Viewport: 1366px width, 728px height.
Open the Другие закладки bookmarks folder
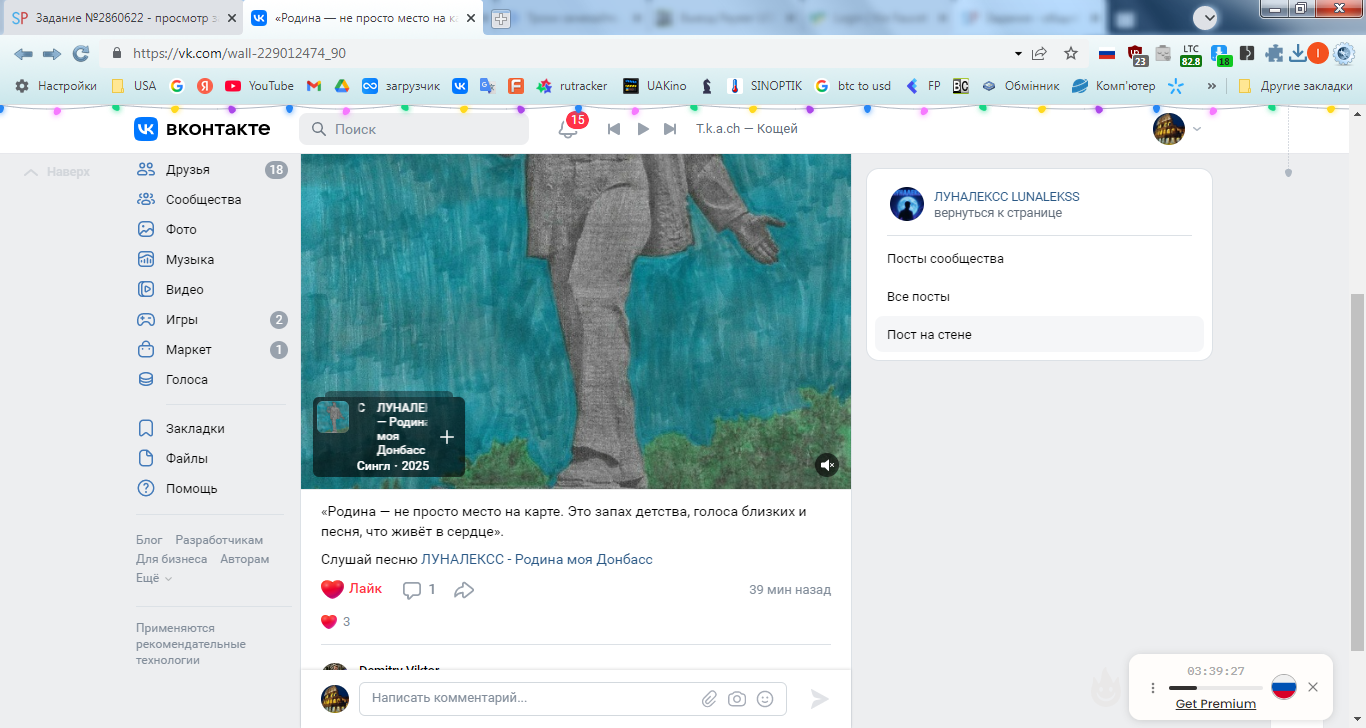coord(1295,86)
